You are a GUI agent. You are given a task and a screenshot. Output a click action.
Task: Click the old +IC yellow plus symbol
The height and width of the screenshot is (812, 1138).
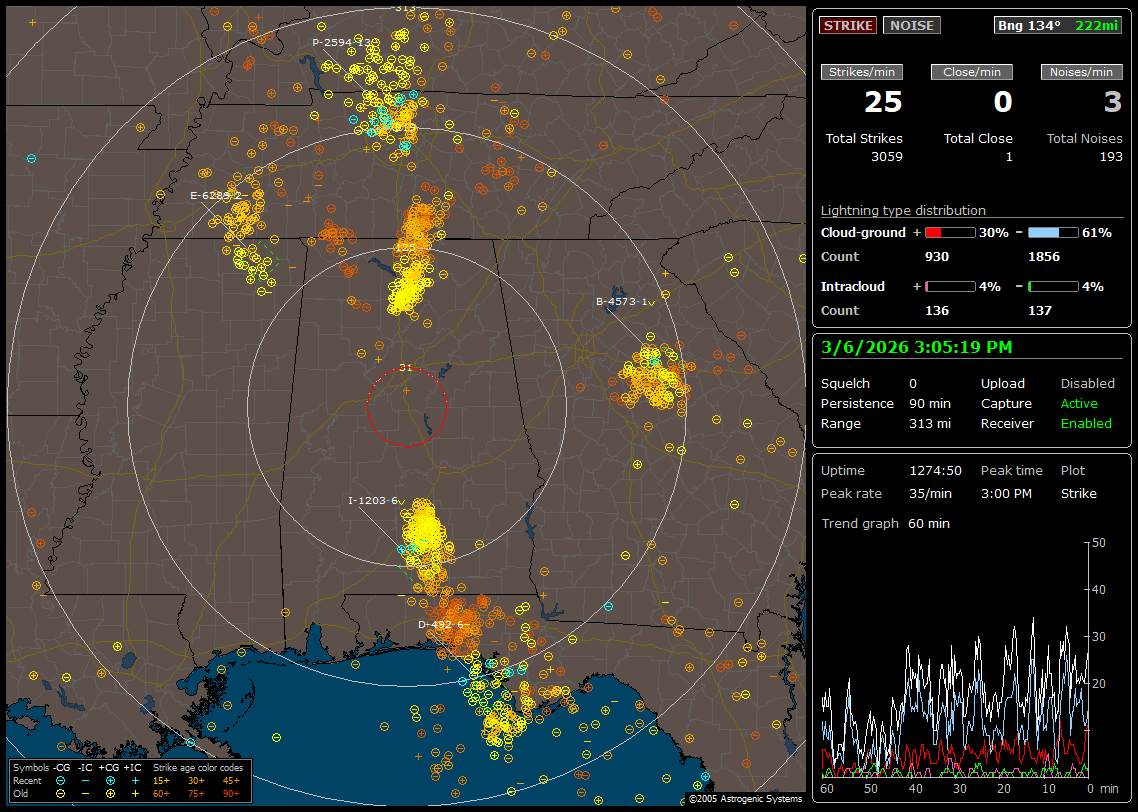135,792
